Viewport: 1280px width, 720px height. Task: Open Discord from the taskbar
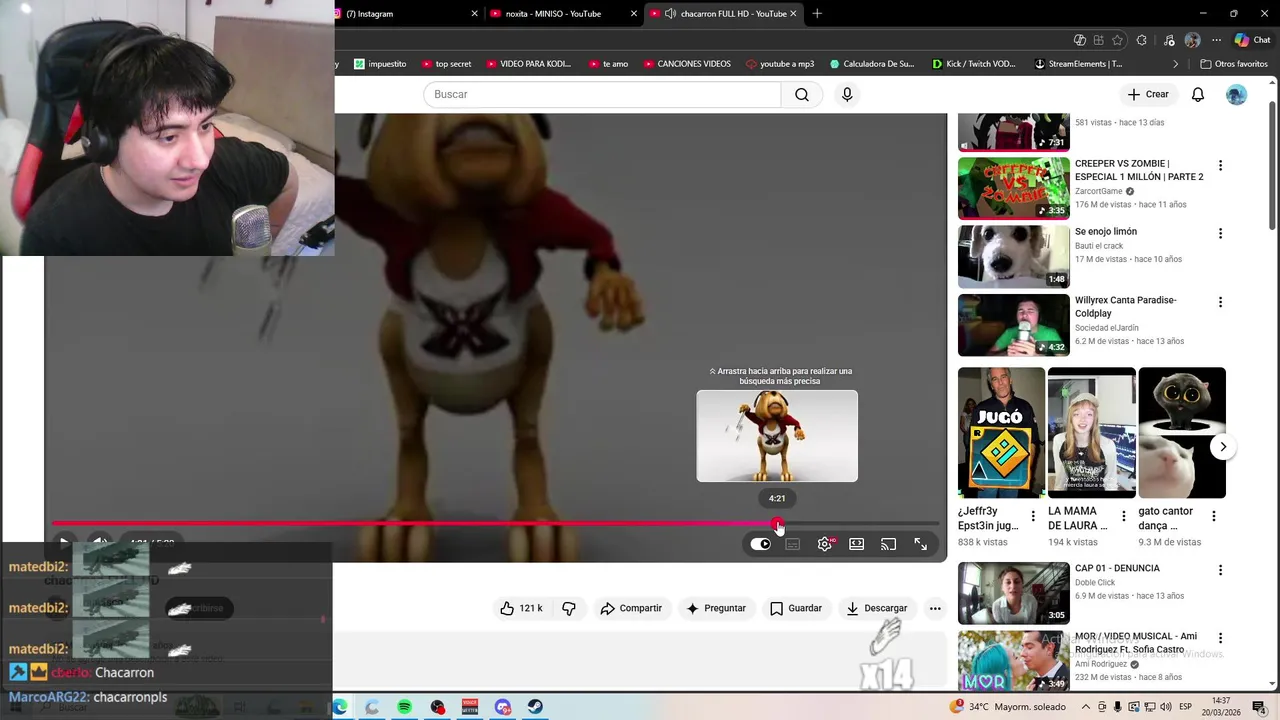[503, 707]
